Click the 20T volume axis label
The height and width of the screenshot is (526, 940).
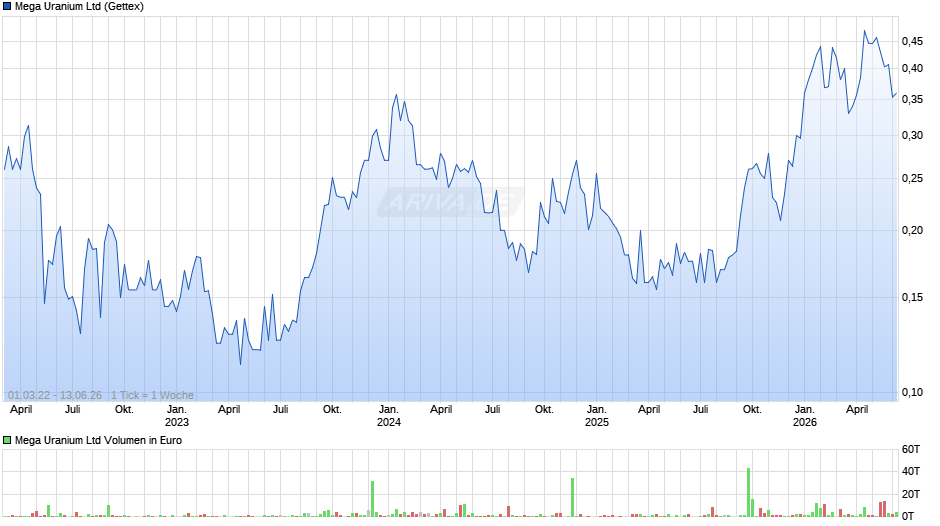click(911, 494)
